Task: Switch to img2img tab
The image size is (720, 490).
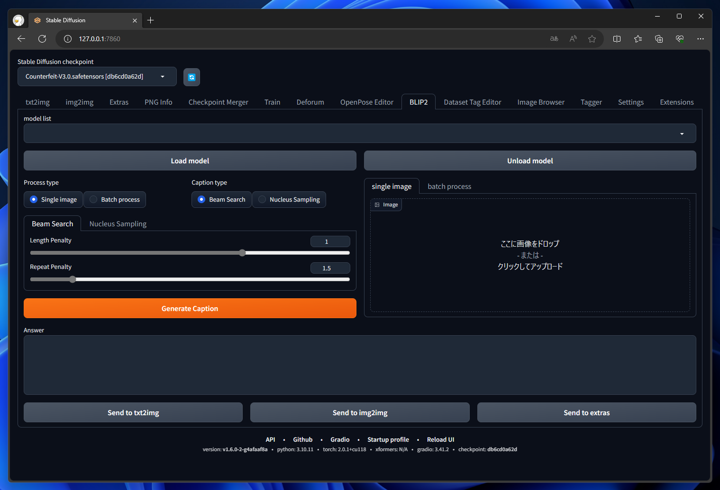Action: pyautogui.click(x=79, y=102)
